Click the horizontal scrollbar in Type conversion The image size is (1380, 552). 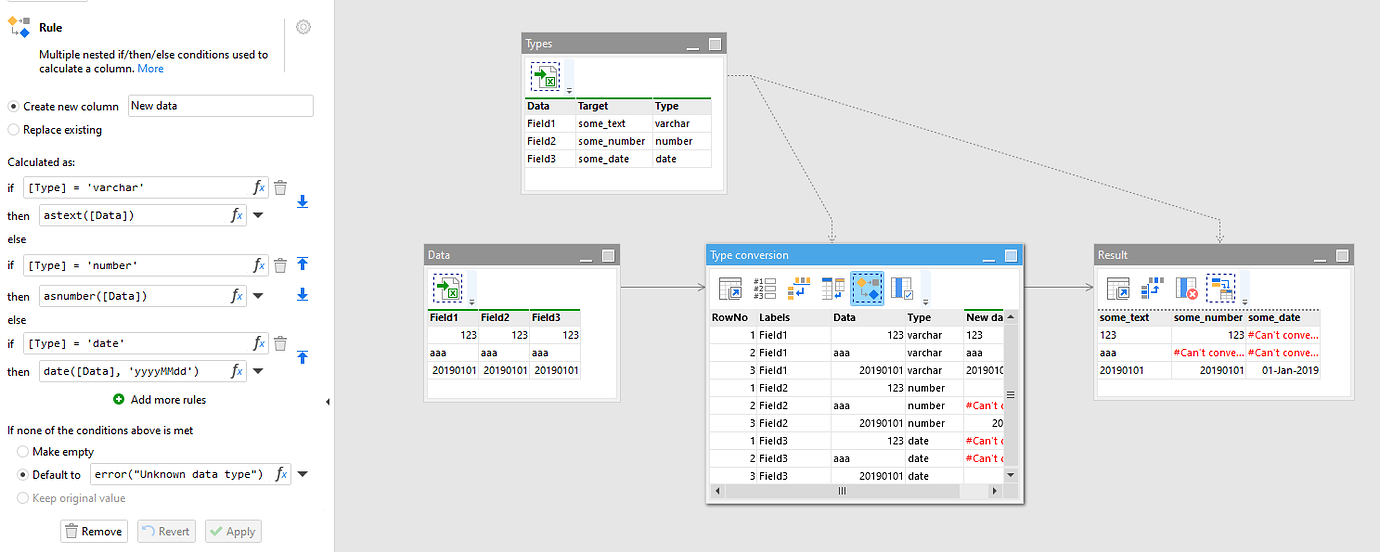pos(842,491)
